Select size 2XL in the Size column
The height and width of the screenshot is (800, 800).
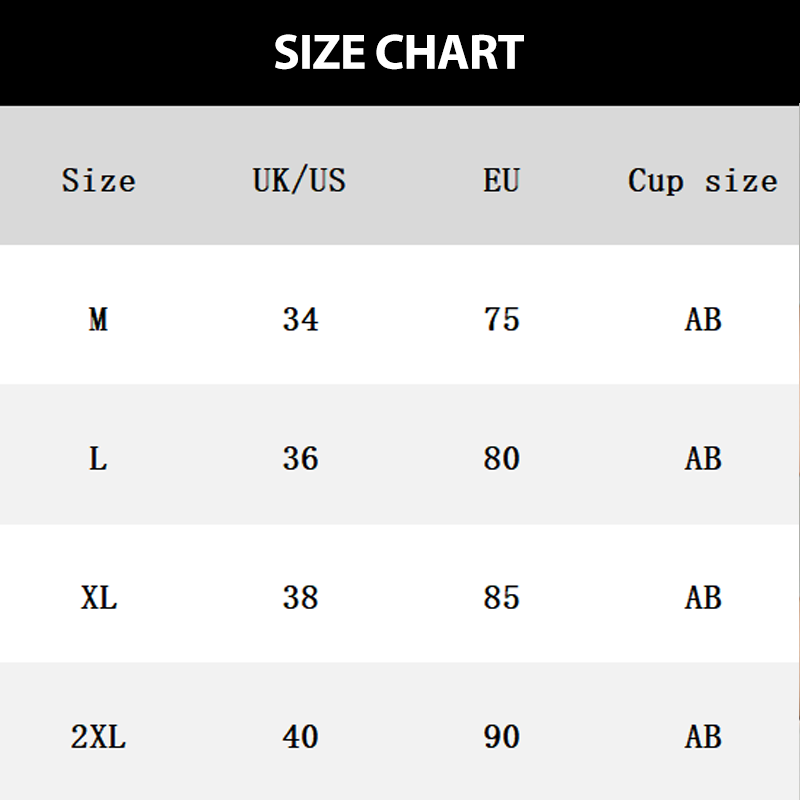[98, 737]
